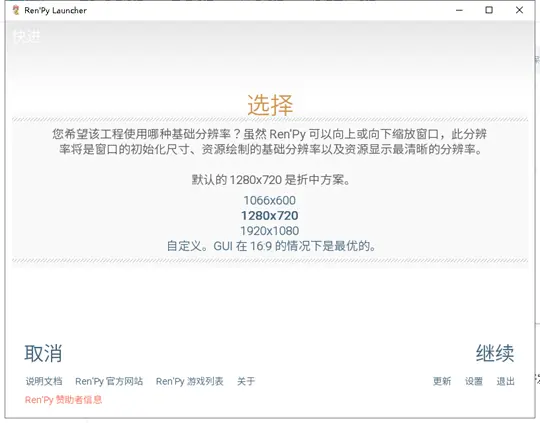Select the 自定义 custom resolution option
This screenshot has height=423, width=540.
(271, 246)
